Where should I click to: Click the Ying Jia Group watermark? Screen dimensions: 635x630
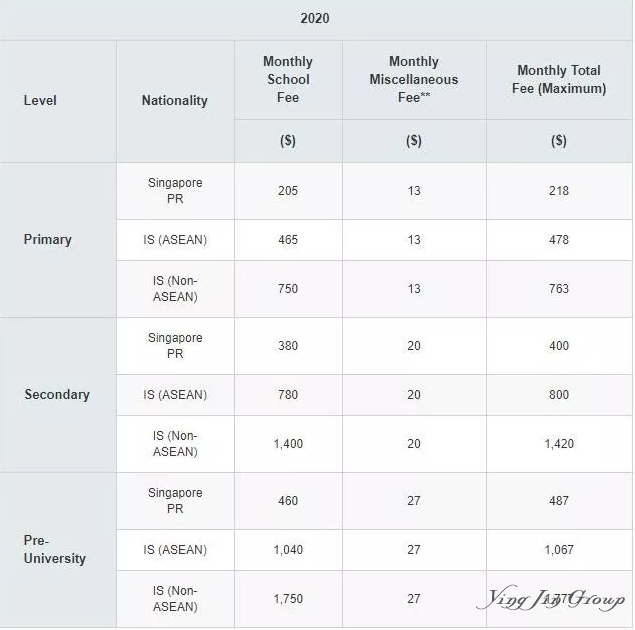coord(551,598)
